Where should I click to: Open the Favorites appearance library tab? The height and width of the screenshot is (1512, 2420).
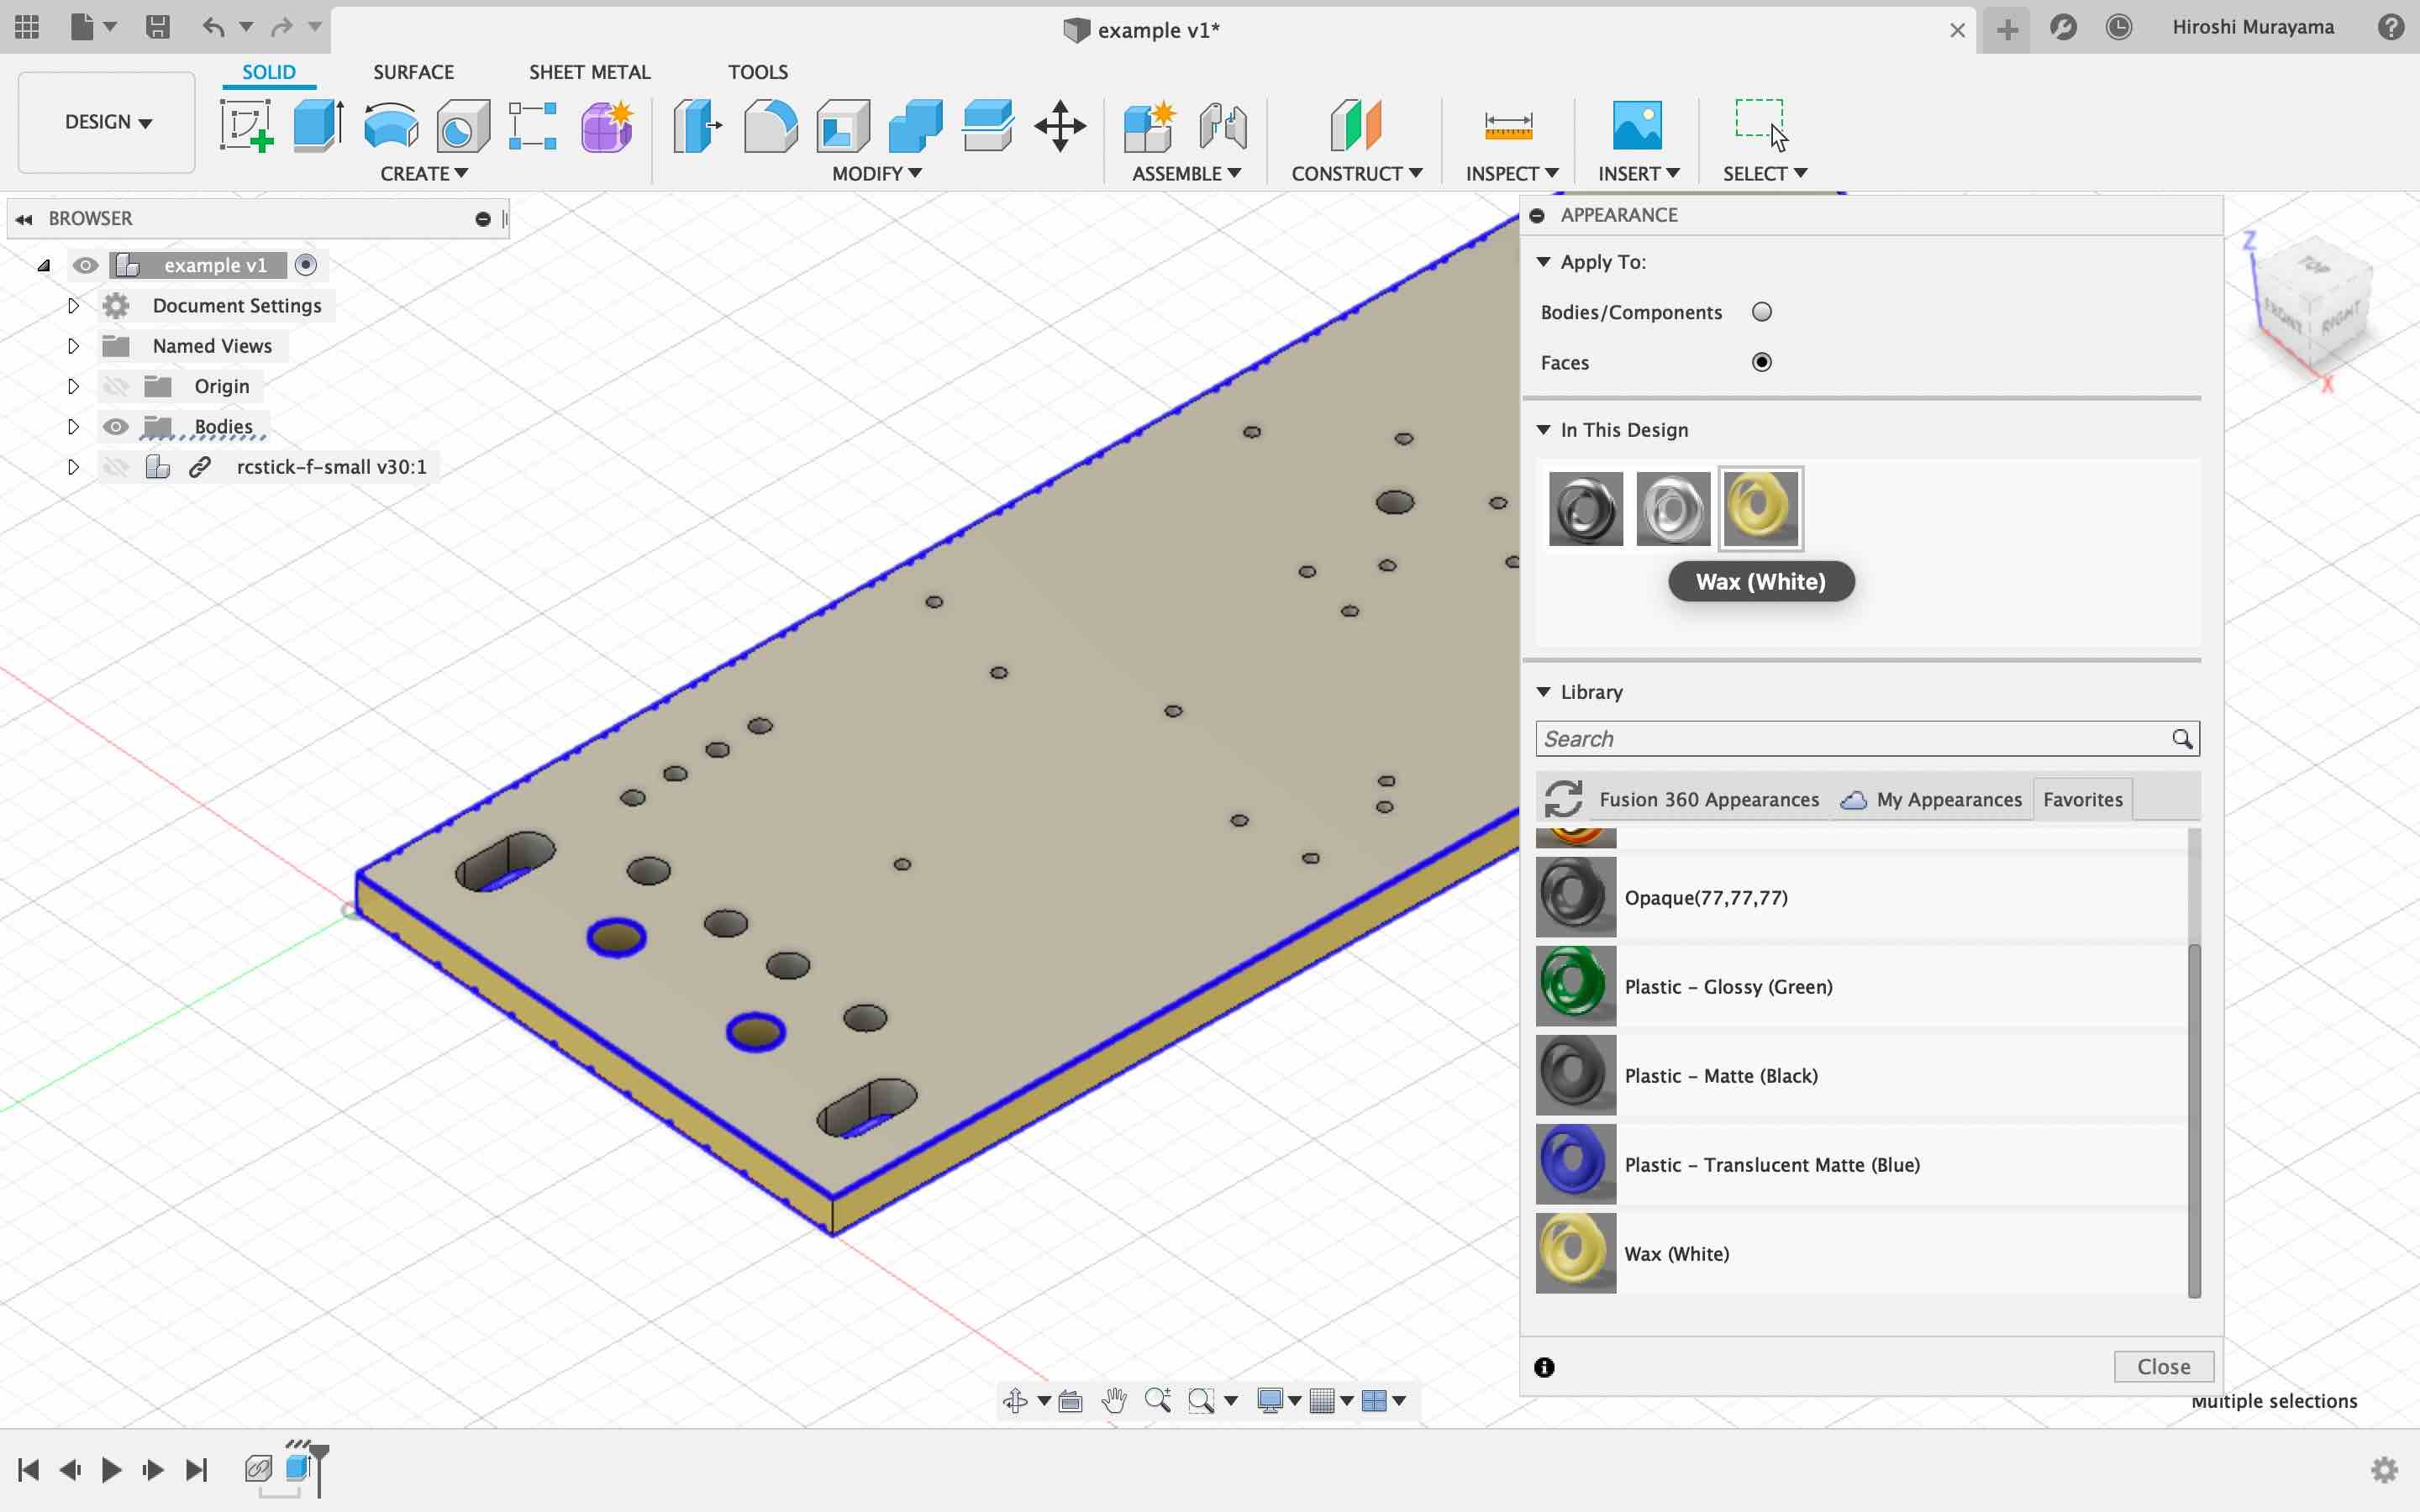click(2082, 799)
